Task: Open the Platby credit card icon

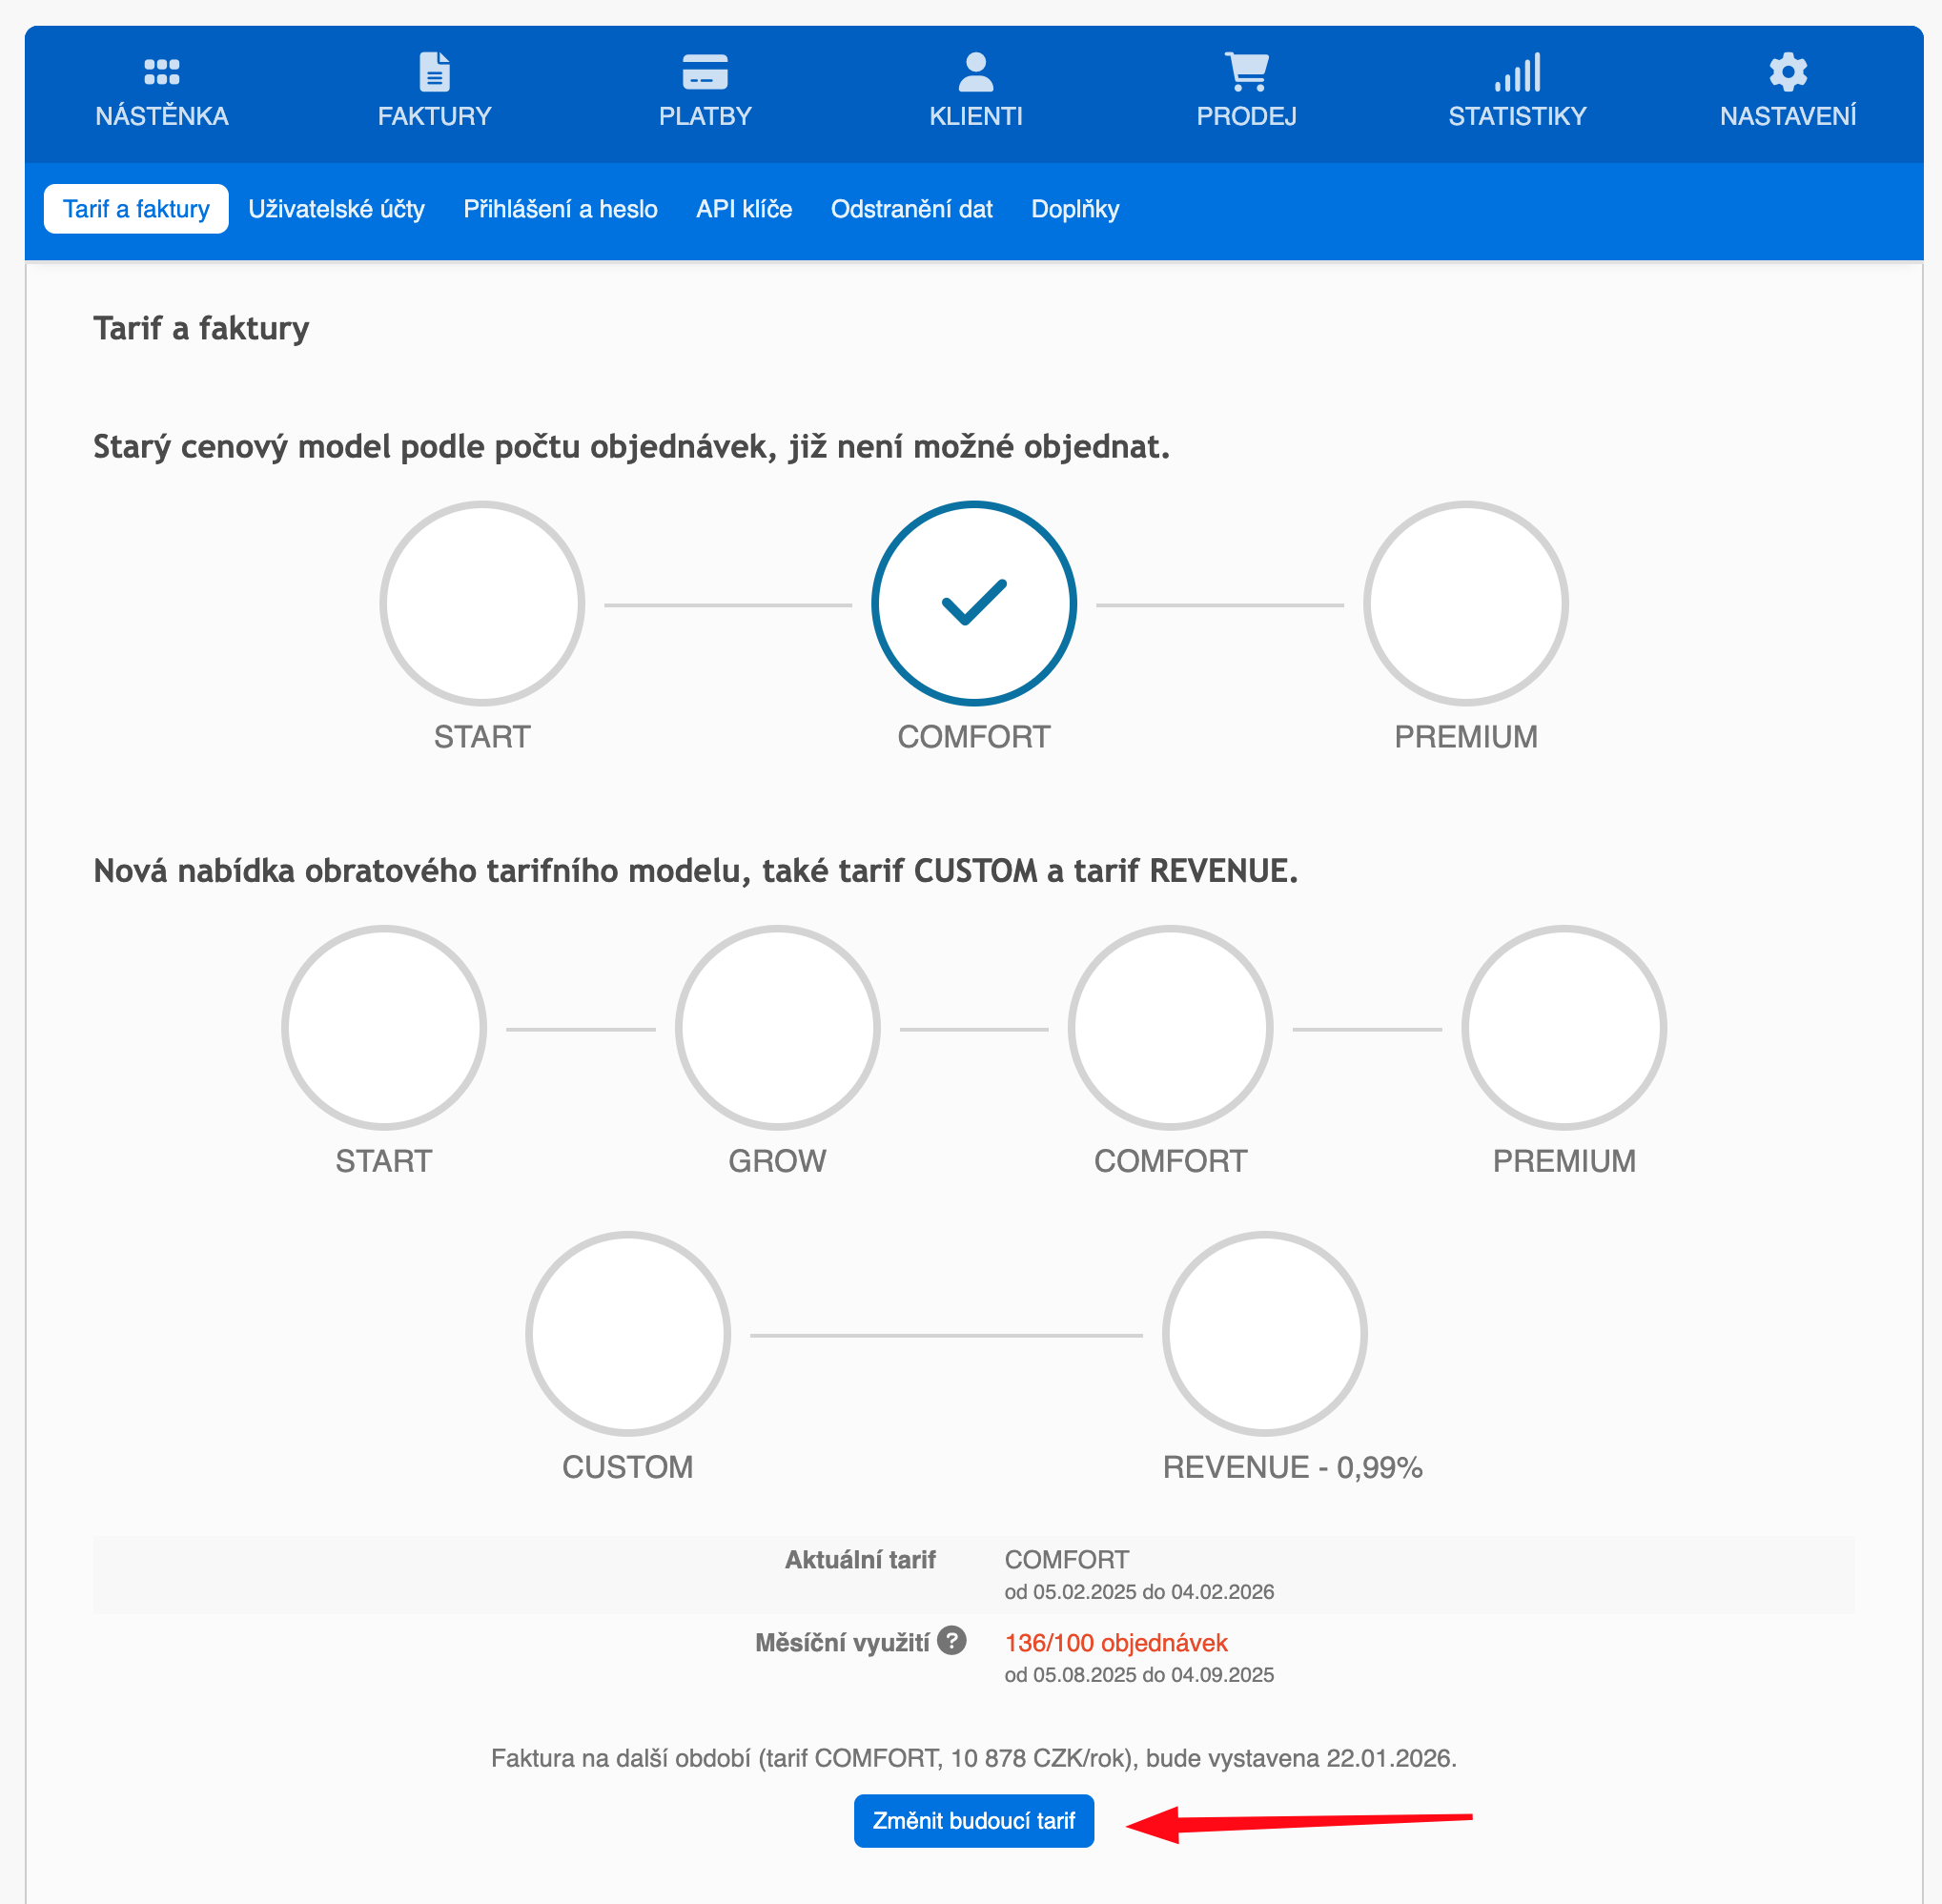Action: tap(705, 72)
